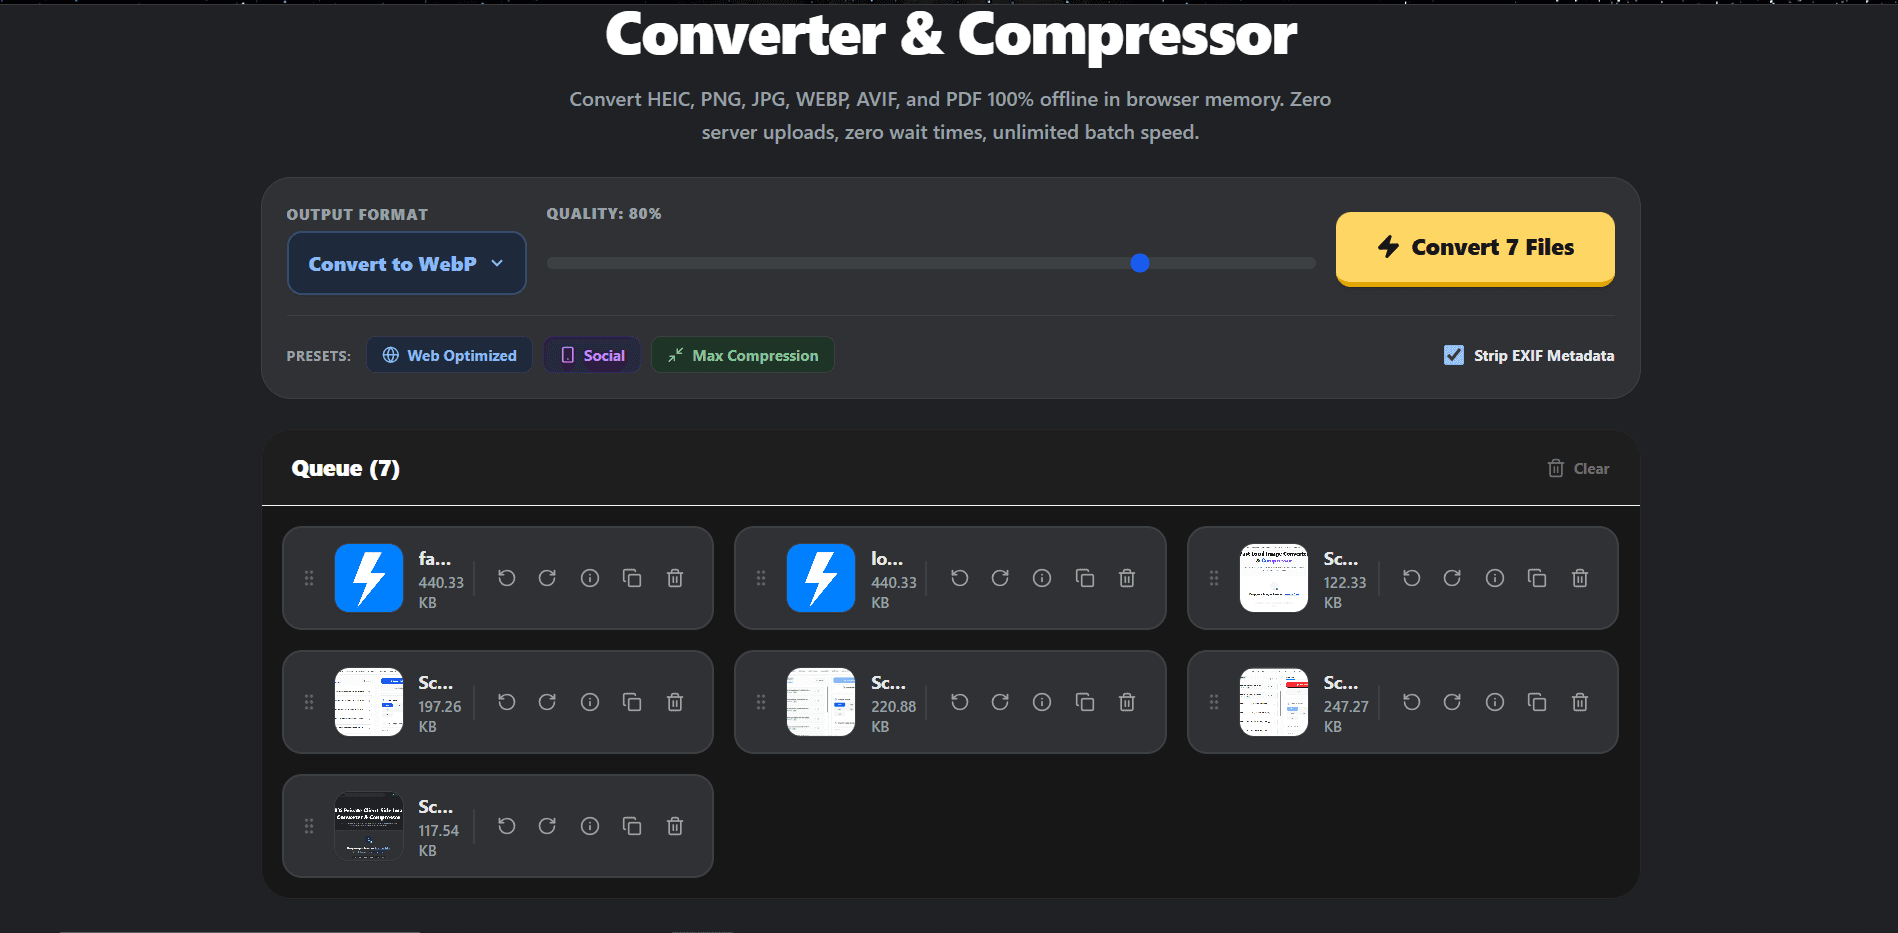
Task: Duplicate the 197.26 KB queue item
Action: pos(632,702)
